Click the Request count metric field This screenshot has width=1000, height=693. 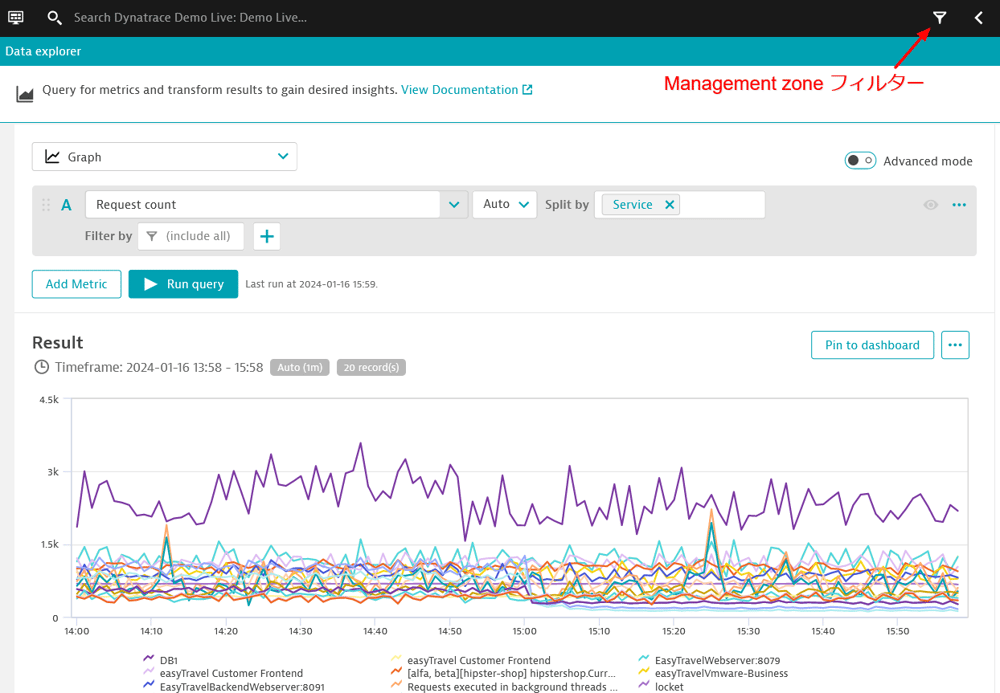click(262, 205)
